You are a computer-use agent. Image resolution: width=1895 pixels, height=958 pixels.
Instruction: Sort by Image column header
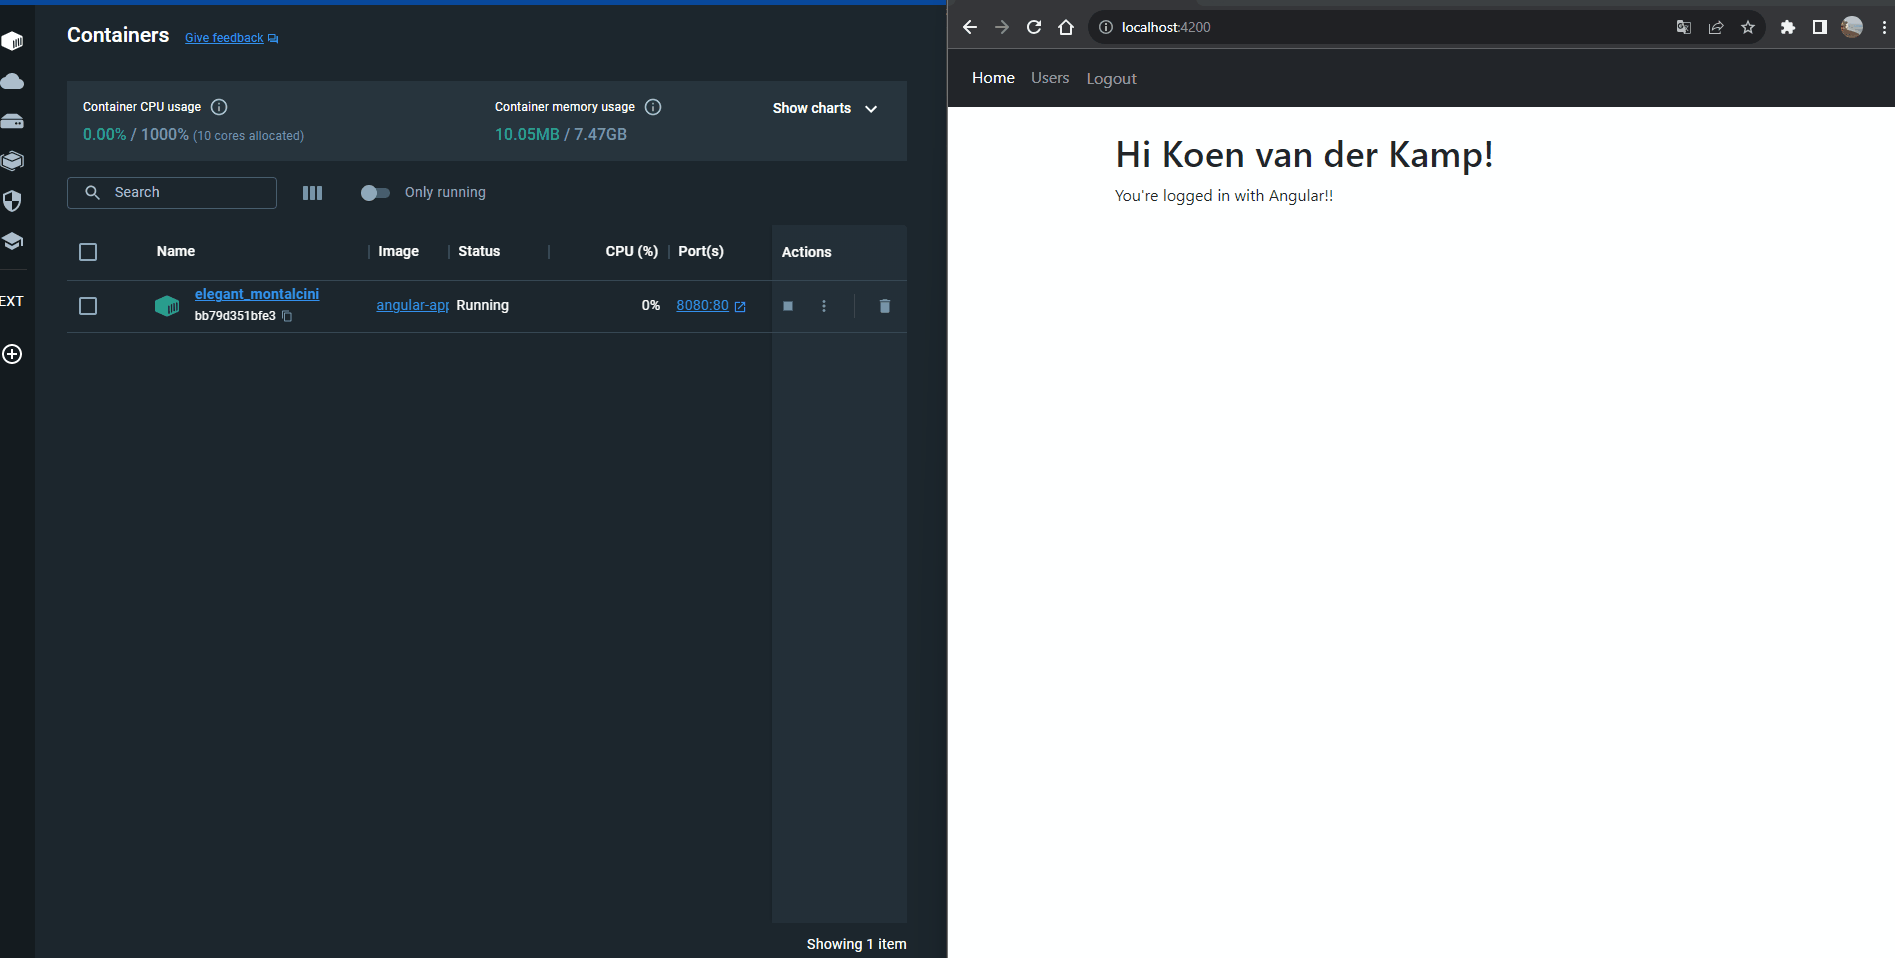click(x=398, y=251)
